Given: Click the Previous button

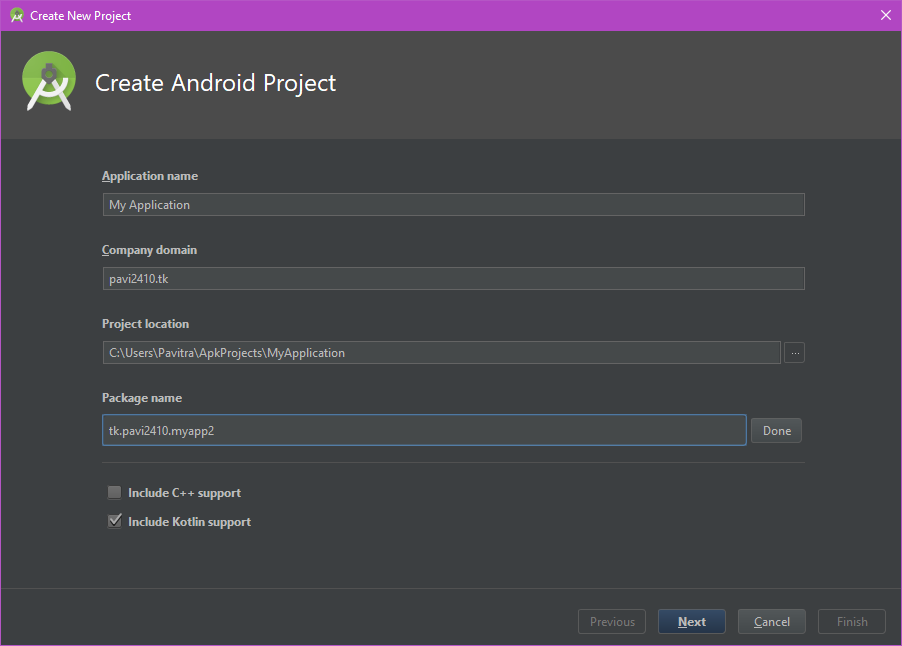Looking at the screenshot, I should coord(612,621).
